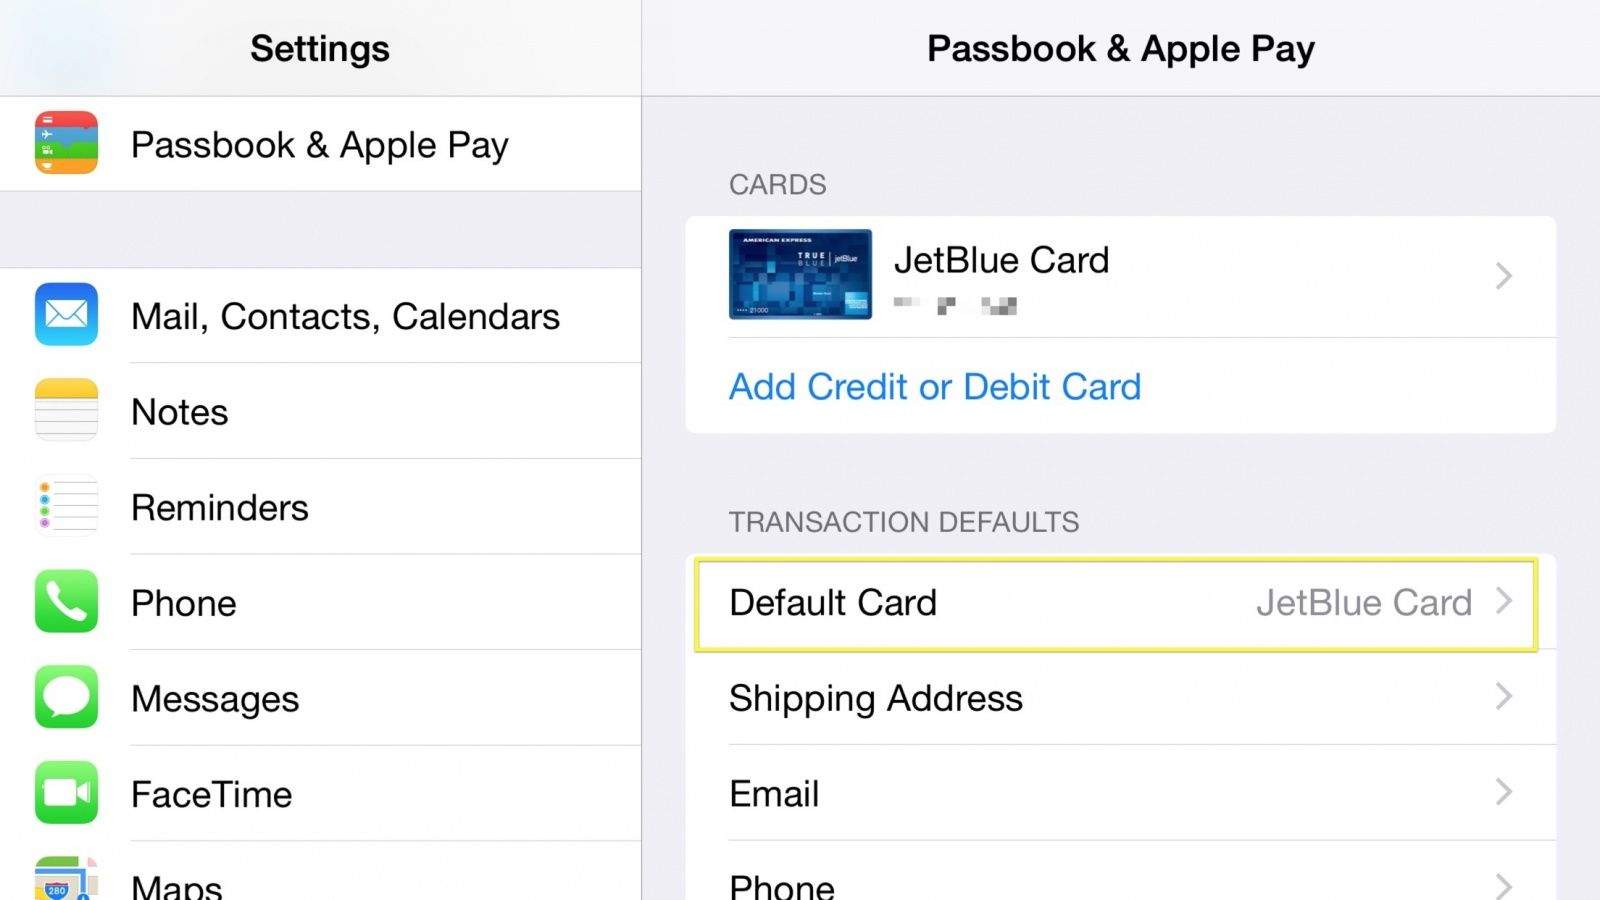This screenshot has height=900, width=1600.
Task: Tap the Maps icon
Action: 66,880
